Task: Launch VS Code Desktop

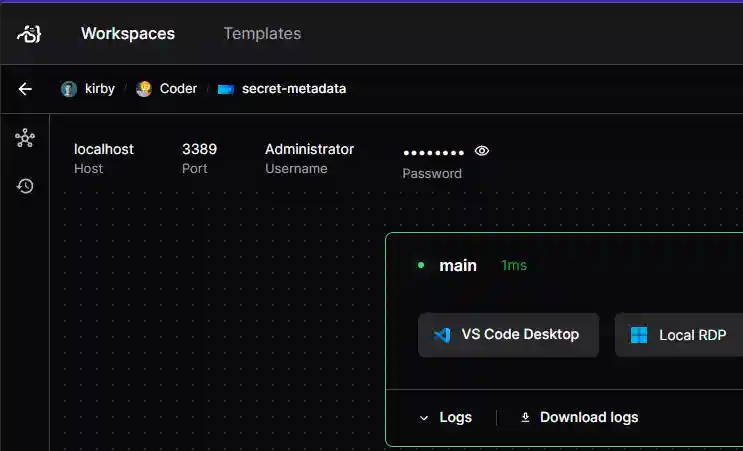Action: (508, 335)
